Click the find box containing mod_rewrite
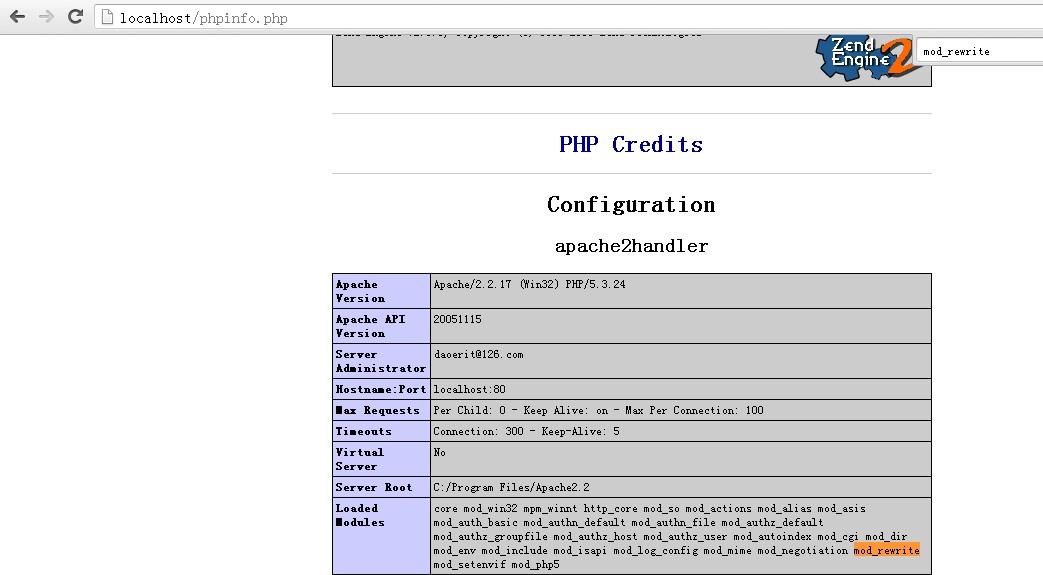 point(979,51)
